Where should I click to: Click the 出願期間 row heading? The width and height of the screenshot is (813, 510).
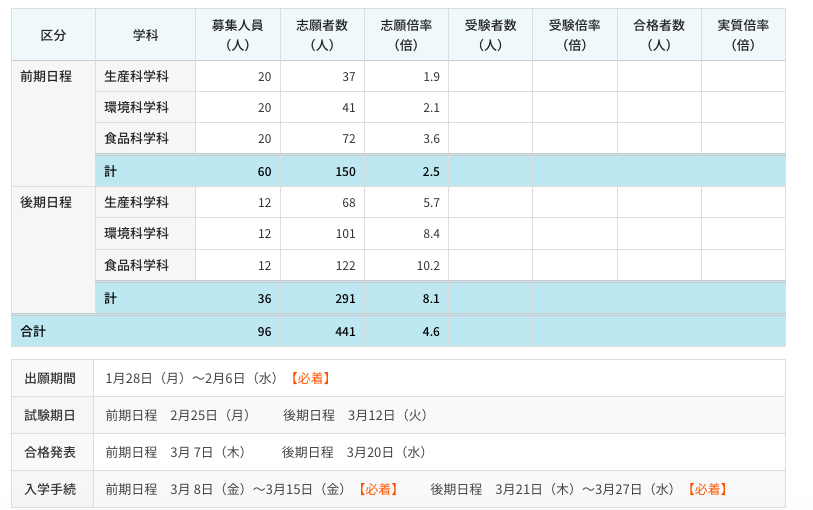(50, 378)
